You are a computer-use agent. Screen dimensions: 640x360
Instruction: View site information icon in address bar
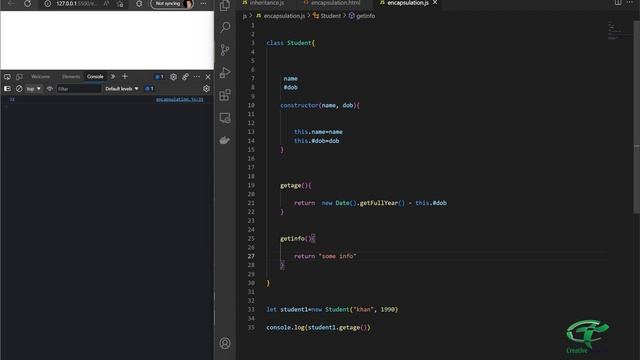tap(48, 4)
